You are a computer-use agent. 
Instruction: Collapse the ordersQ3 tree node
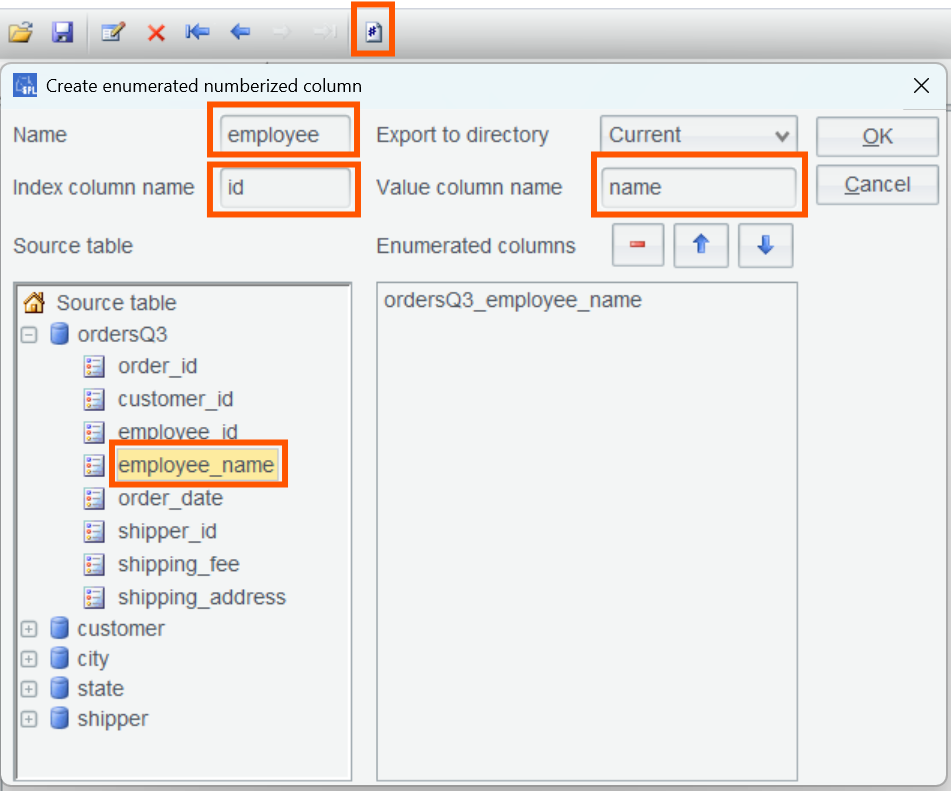tap(29, 334)
